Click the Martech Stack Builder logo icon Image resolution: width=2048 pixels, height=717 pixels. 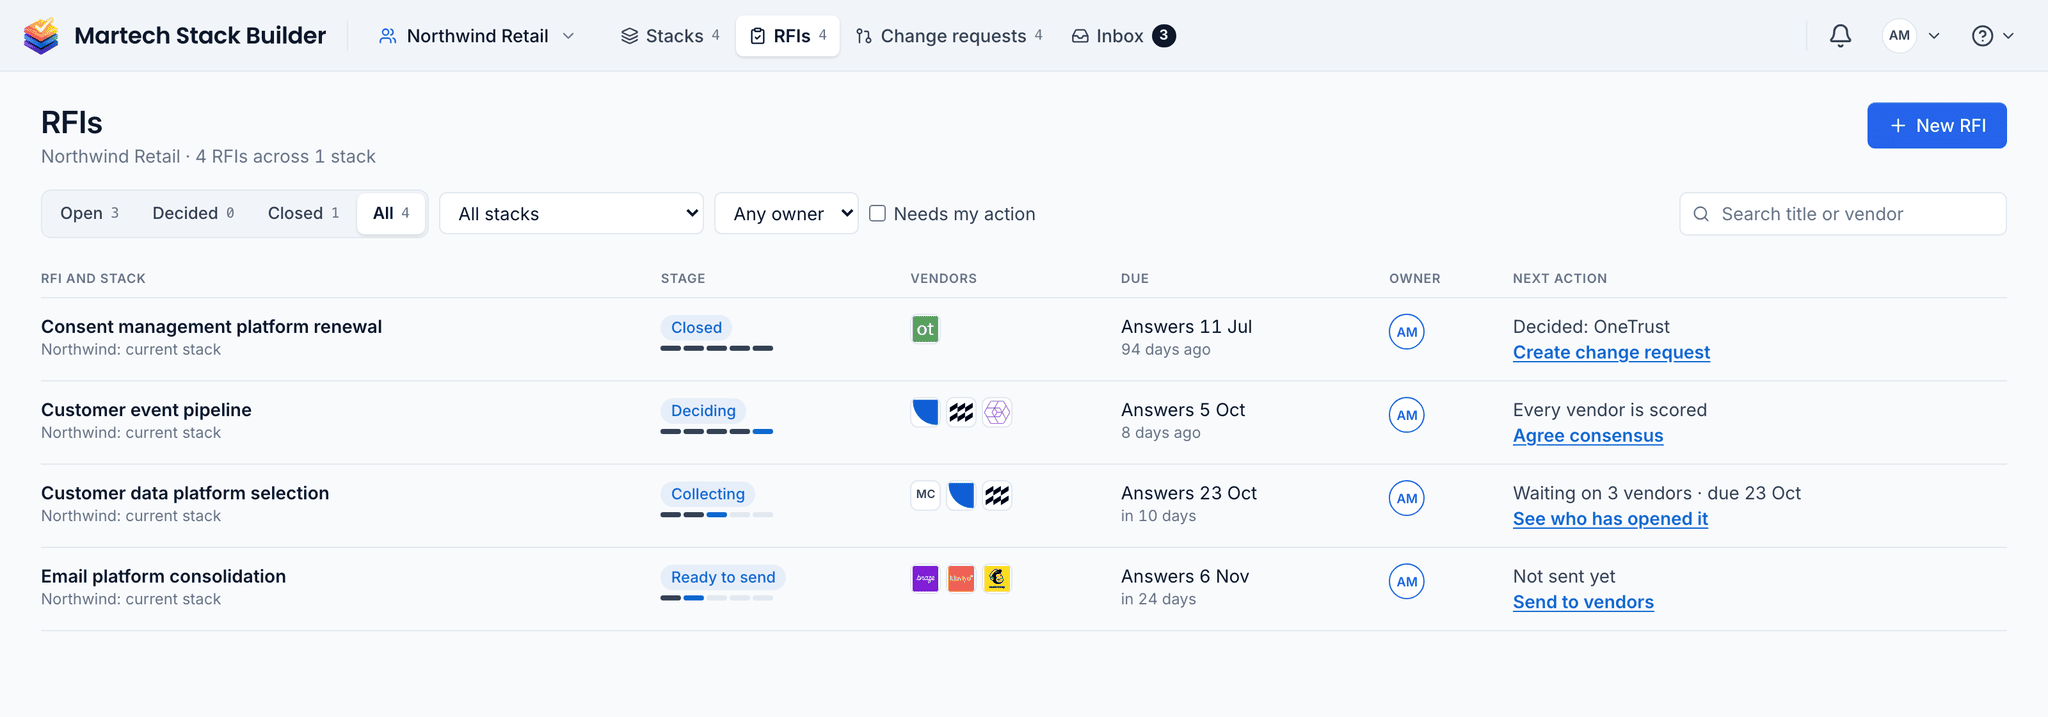tap(41, 36)
